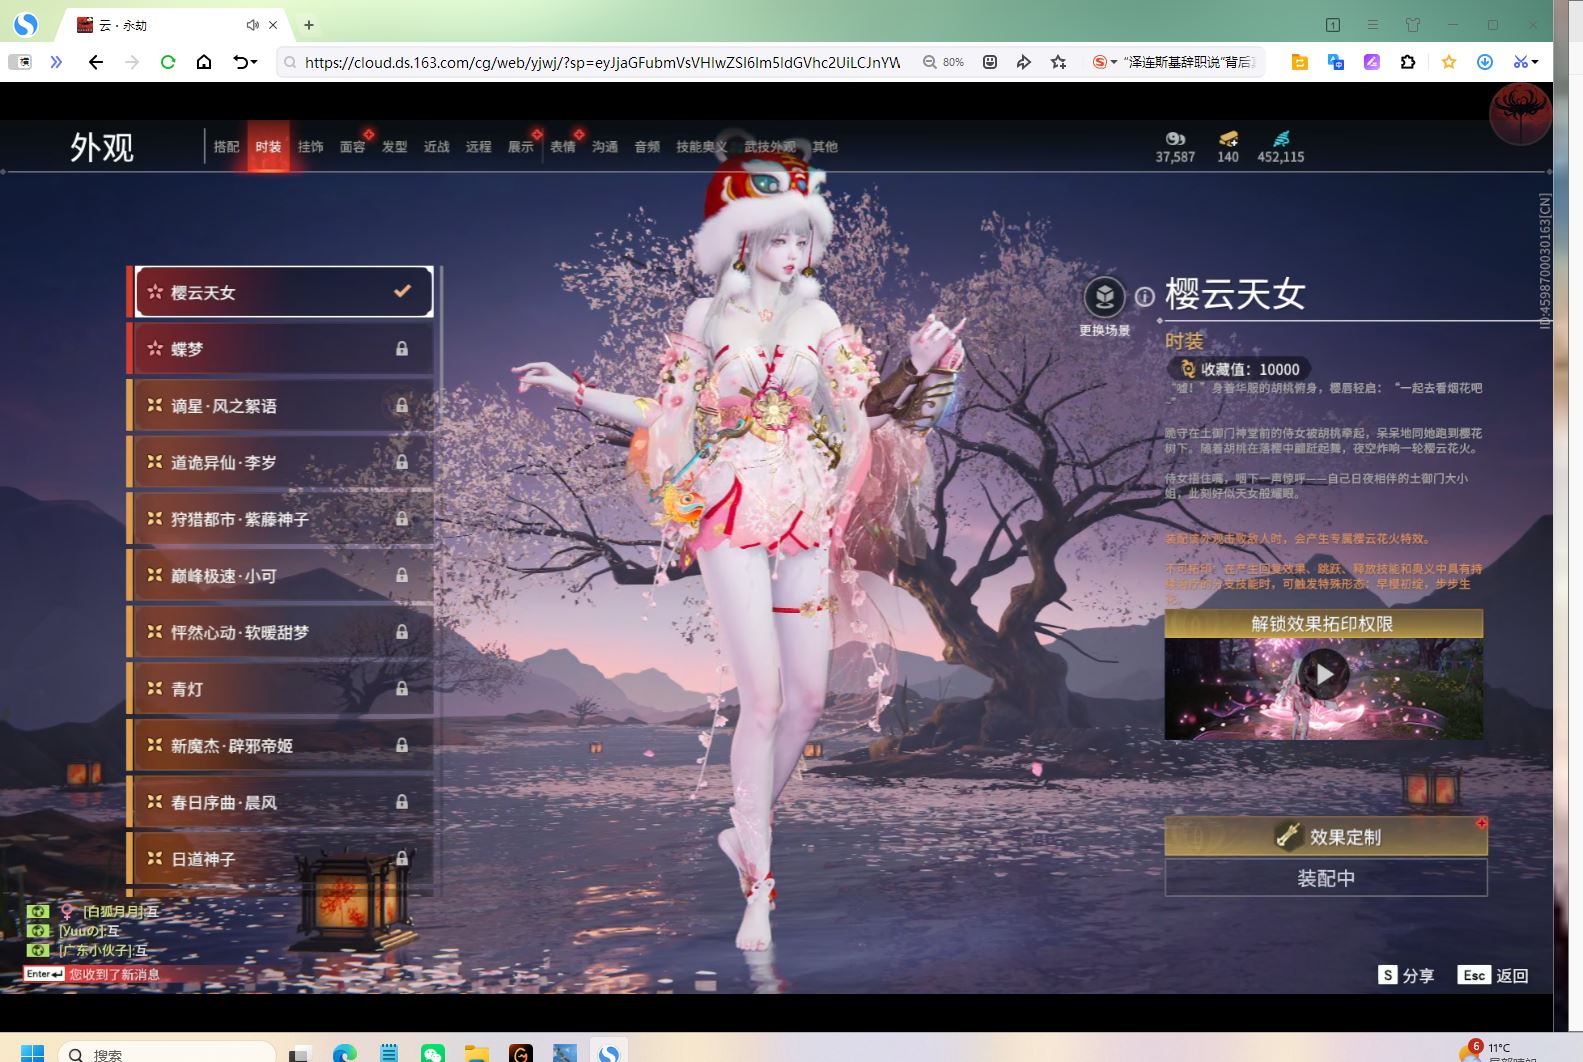1583x1062 pixels.
Task: Open the 沟通 tab
Action: (605, 147)
